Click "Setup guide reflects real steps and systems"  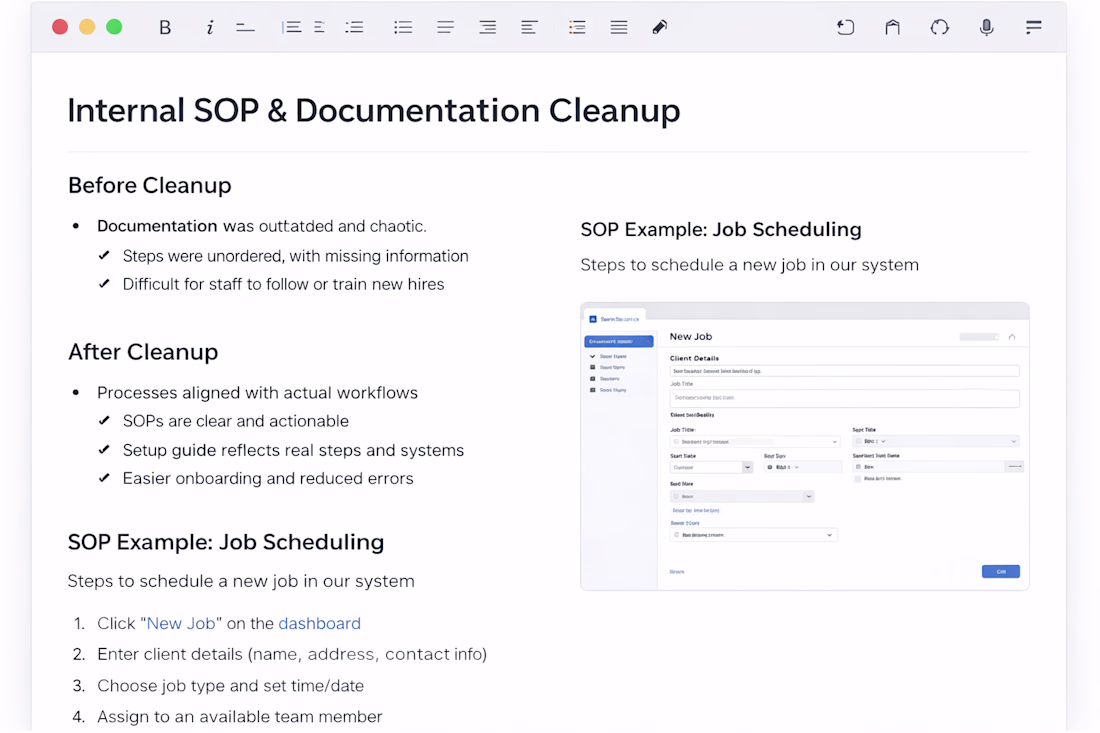click(293, 450)
